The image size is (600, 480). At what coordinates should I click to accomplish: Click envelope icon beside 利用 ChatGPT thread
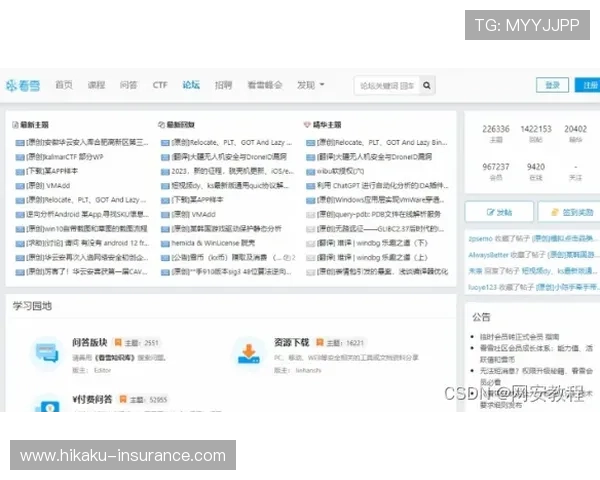(310, 186)
